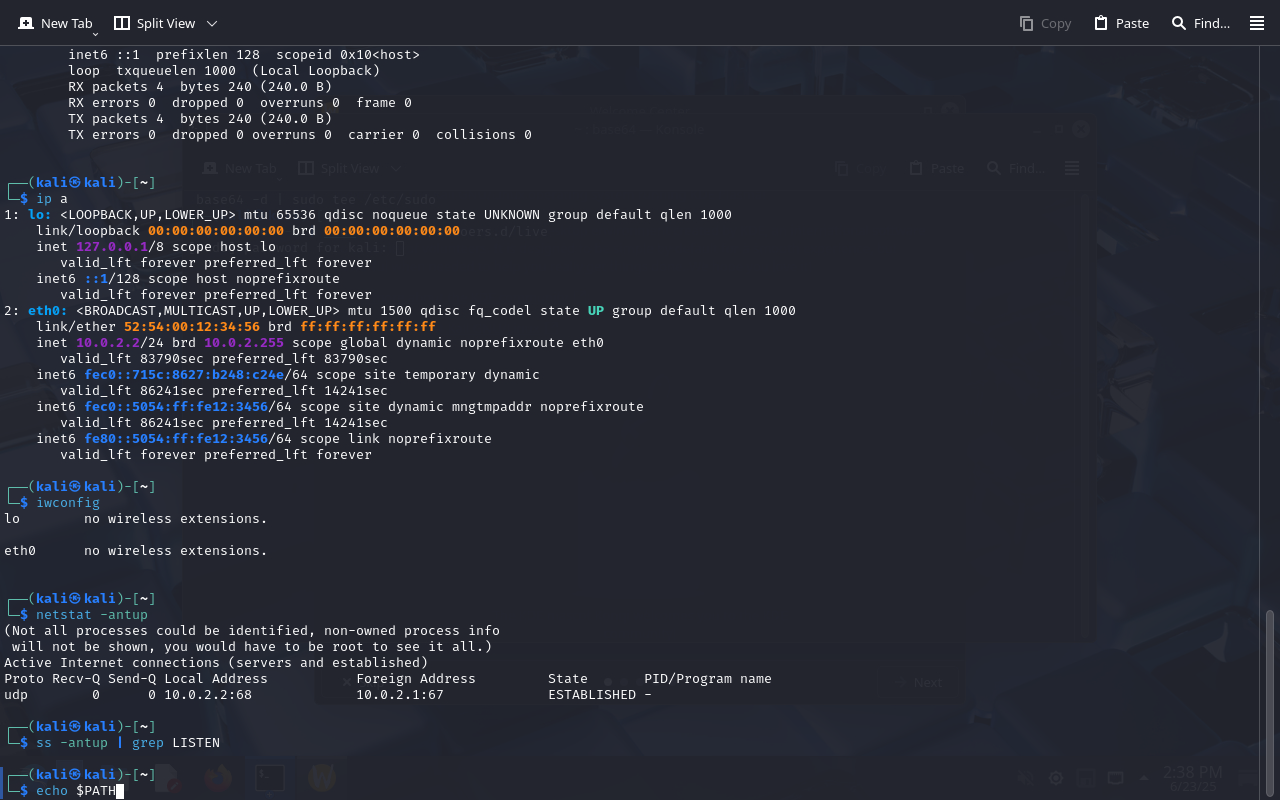Click the Split View pane icon
This screenshot has height=800, width=1280.
pyautogui.click(x=122, y=23)
